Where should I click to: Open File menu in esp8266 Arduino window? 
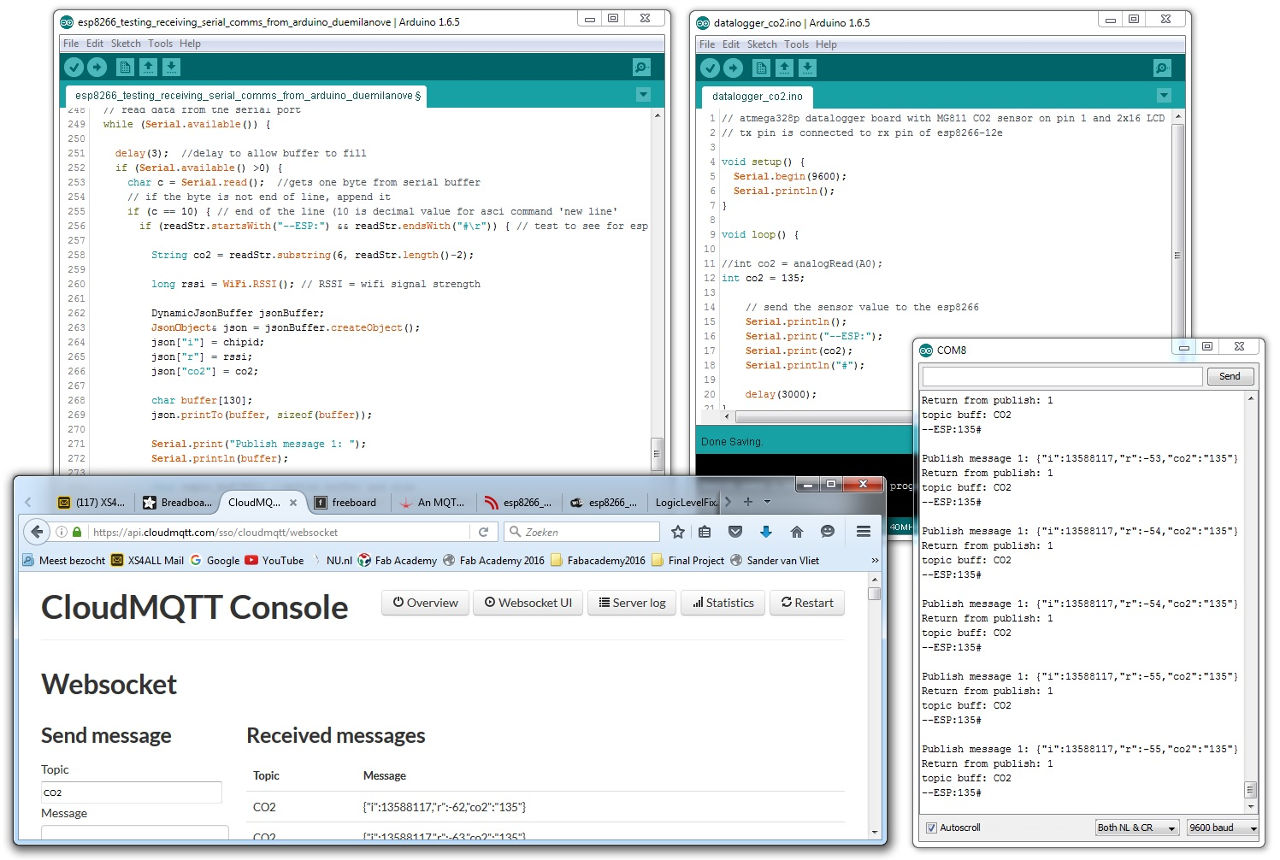70,44
